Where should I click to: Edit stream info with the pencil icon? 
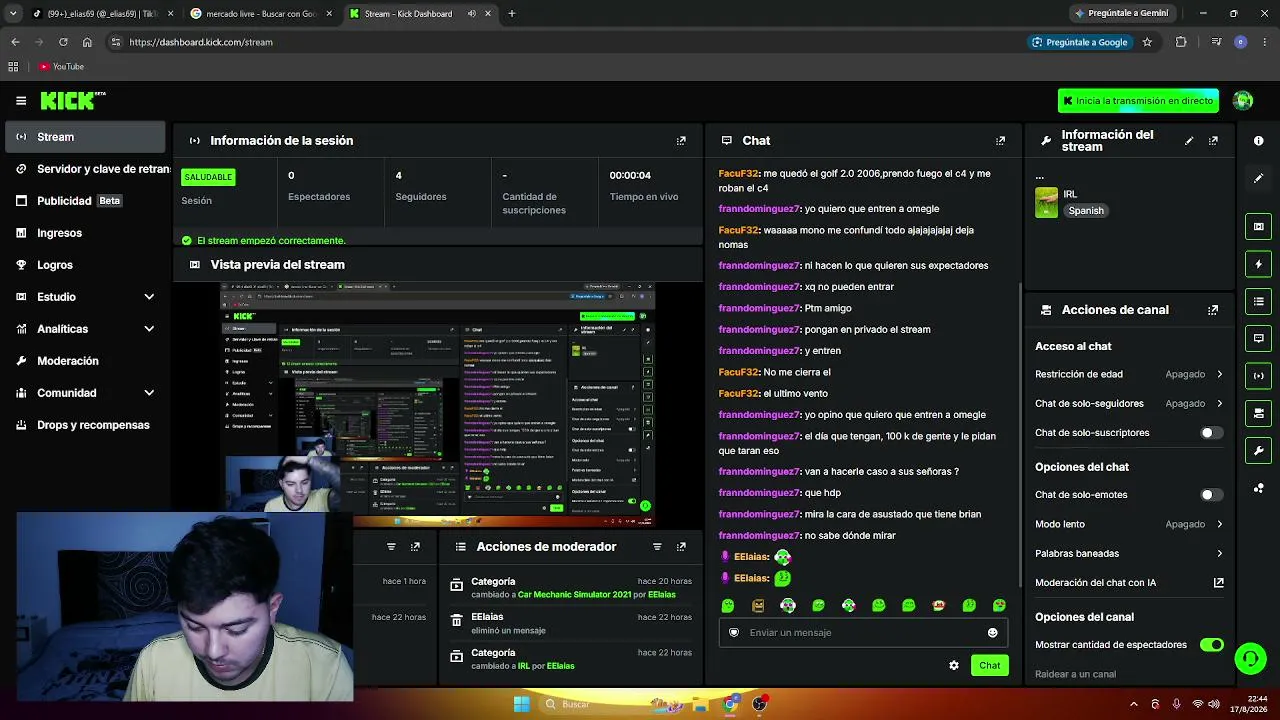click(x=1189, y=141)
